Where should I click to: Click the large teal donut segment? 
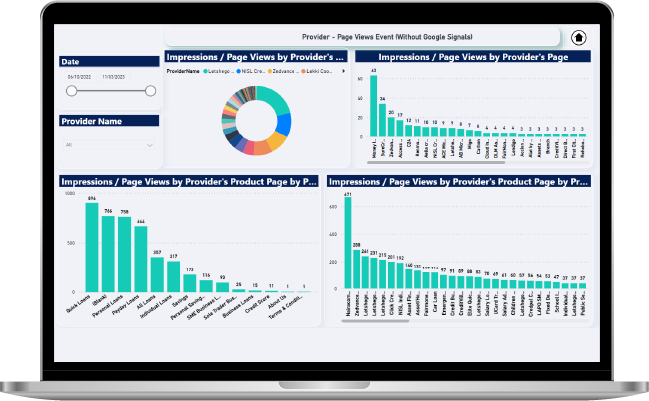pyautogui.click(x=275, y=99)
